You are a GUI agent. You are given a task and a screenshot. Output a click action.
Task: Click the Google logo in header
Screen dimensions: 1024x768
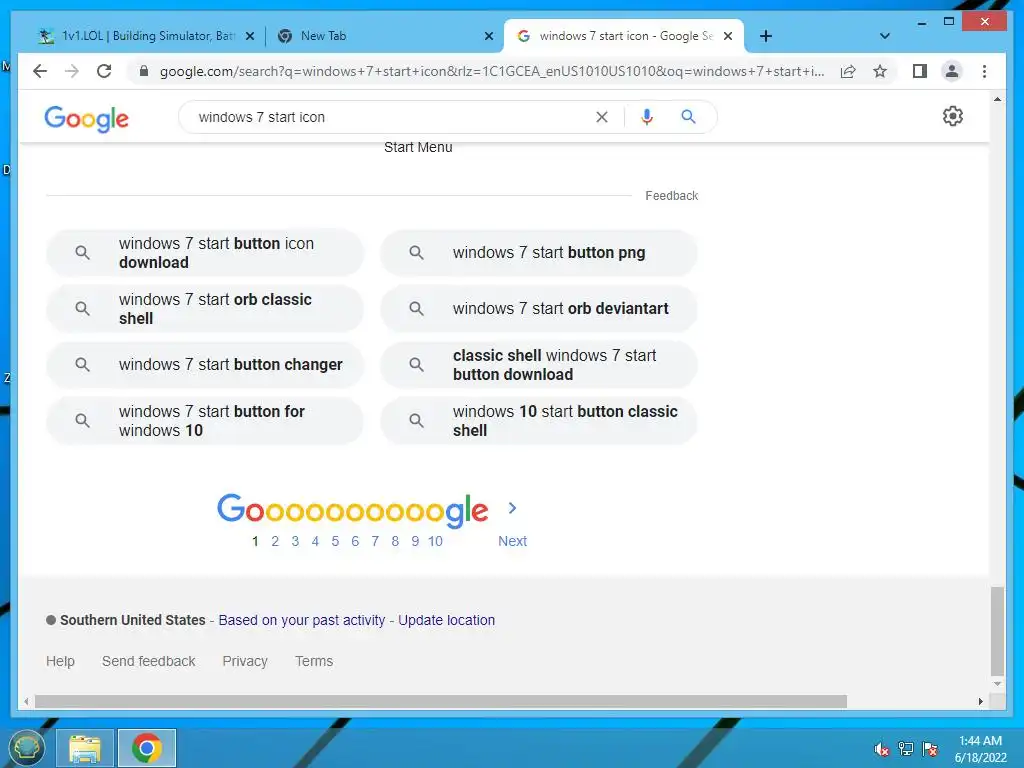pos(86,118)
